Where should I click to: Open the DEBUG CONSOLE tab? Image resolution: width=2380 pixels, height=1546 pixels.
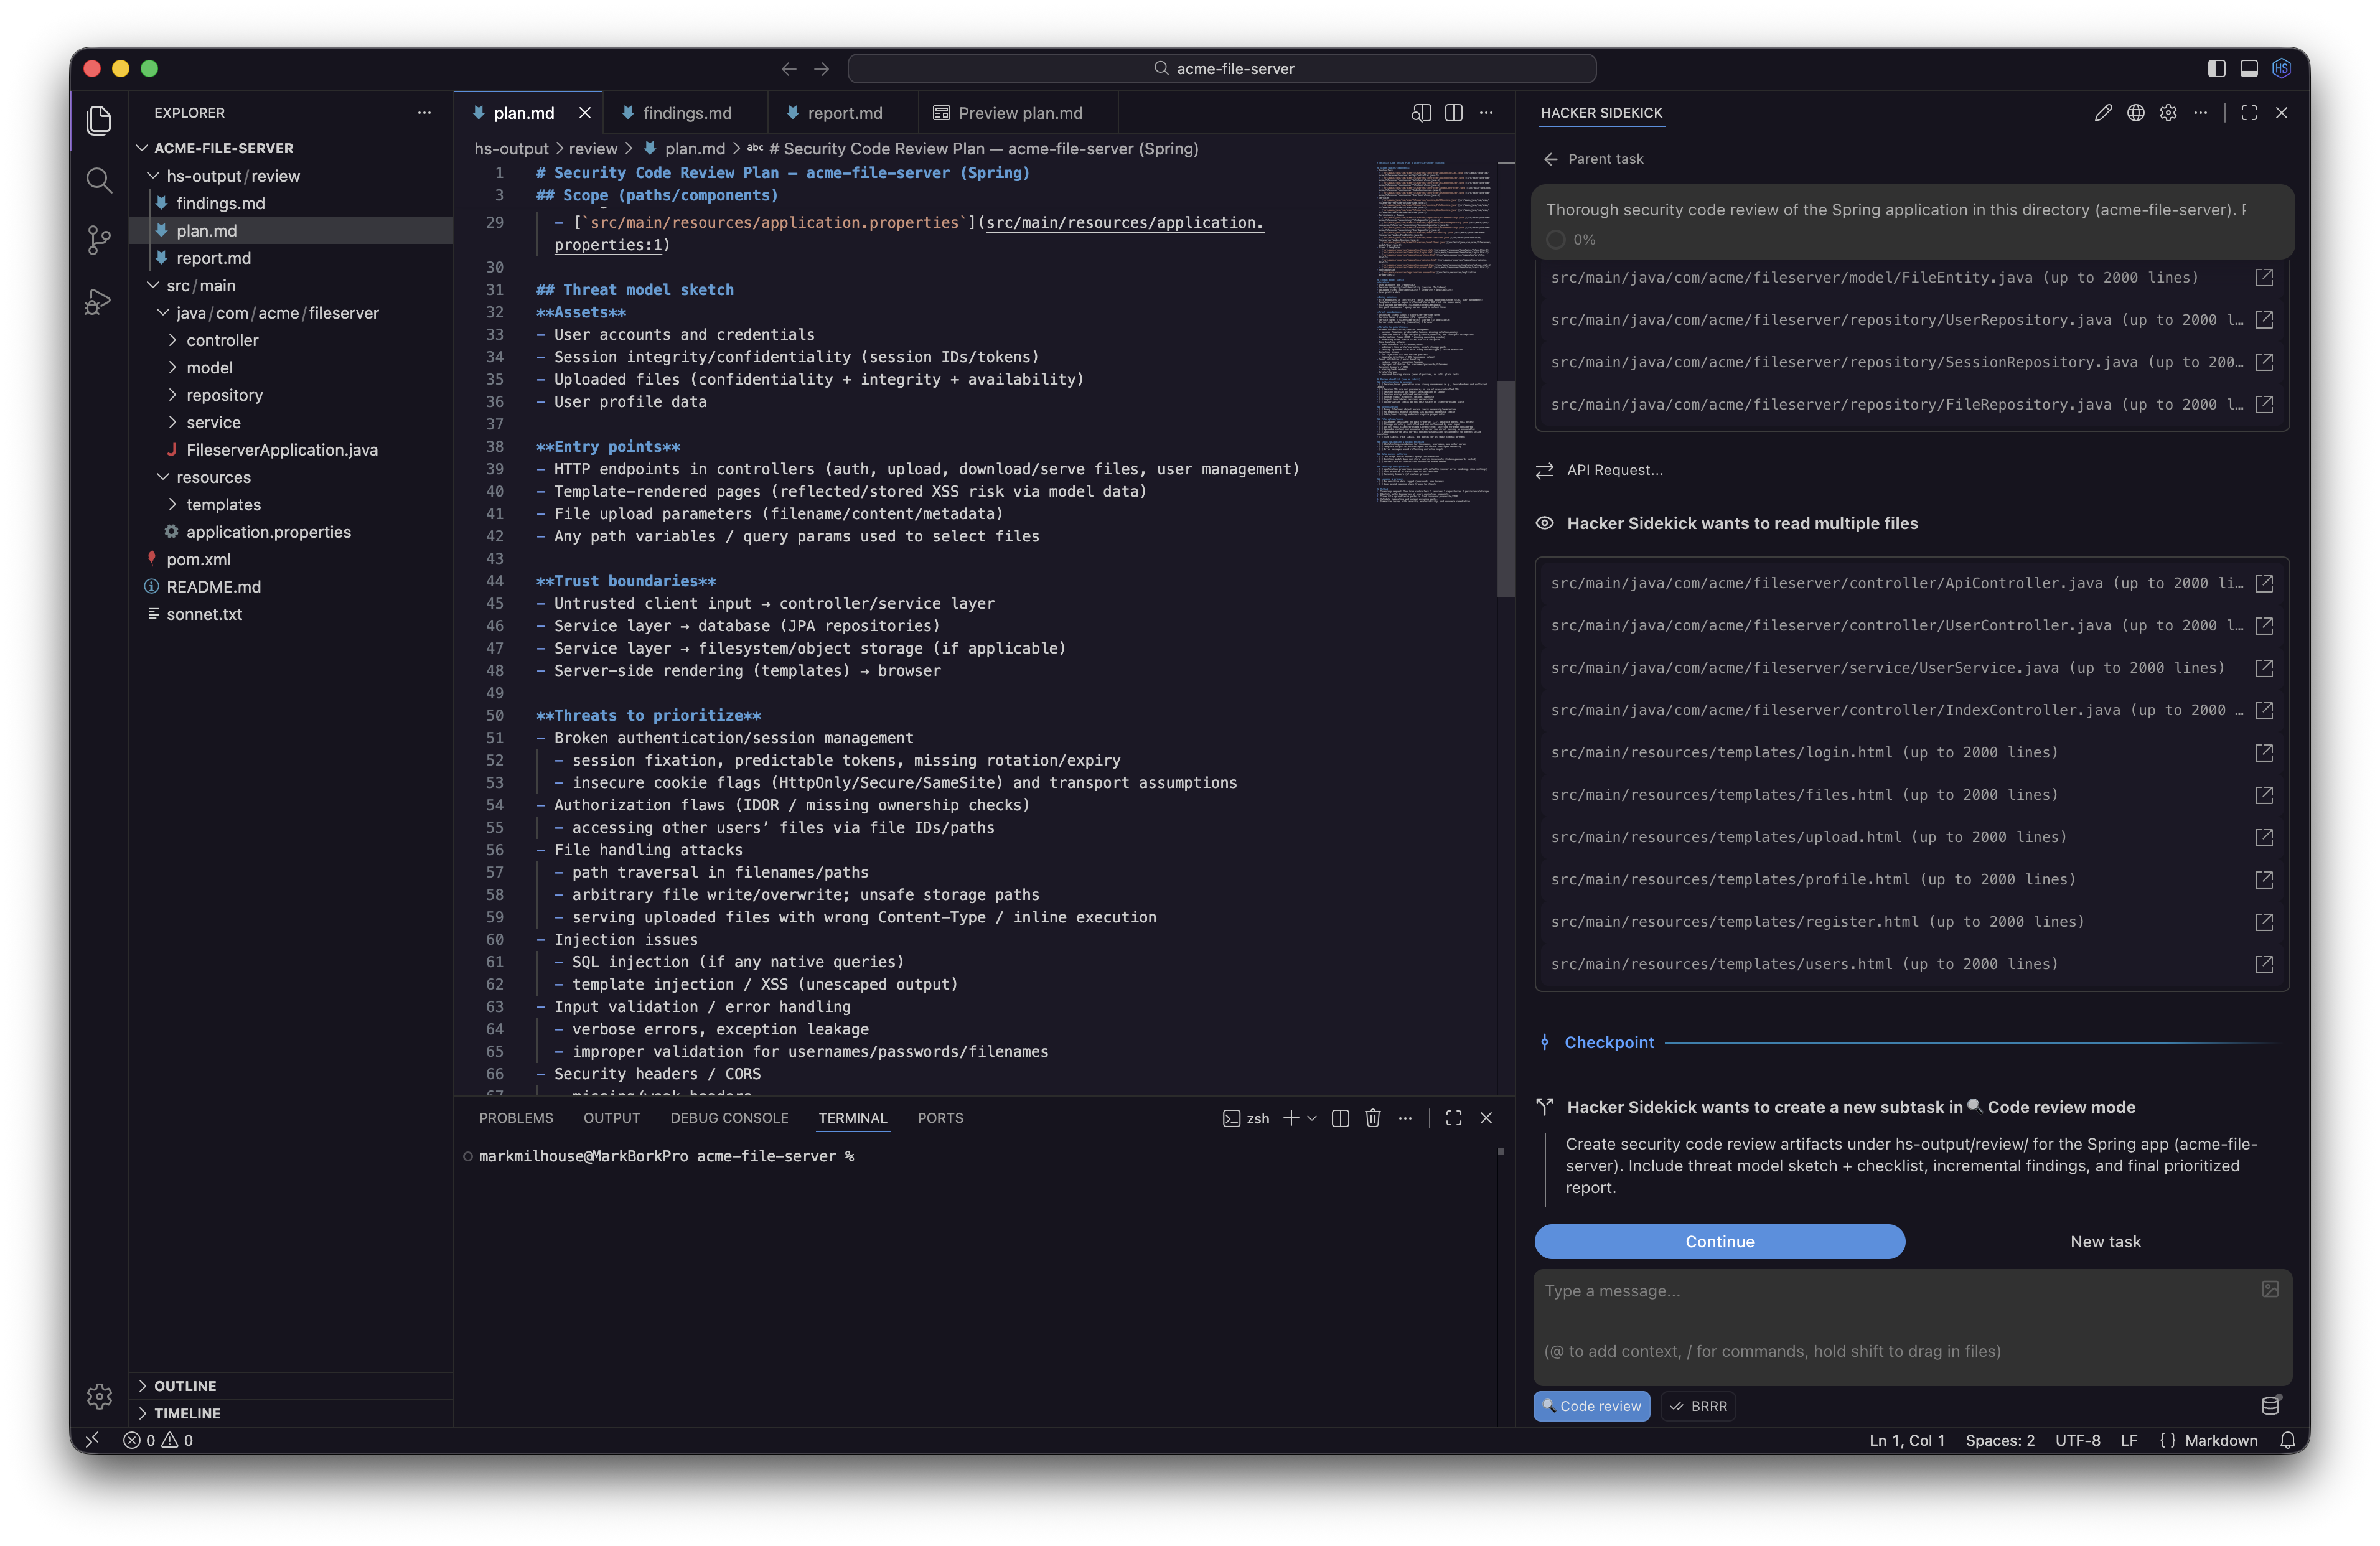coord(729,1118)
